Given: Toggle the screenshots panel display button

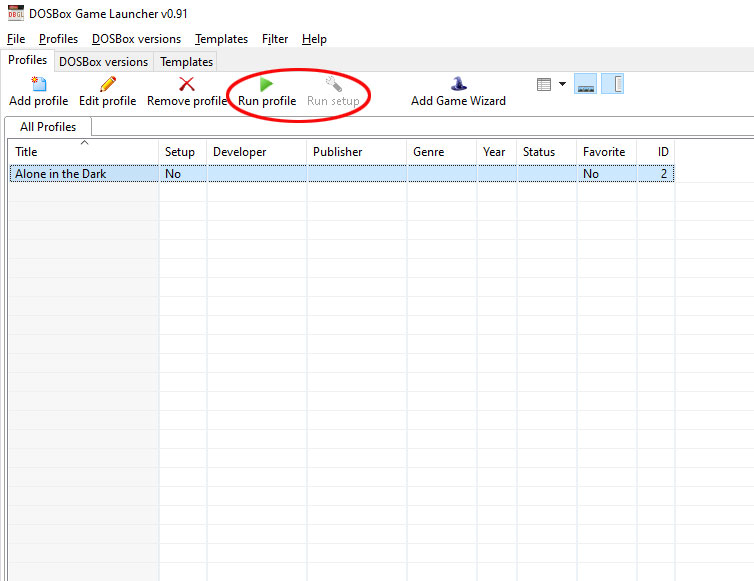Looking at the screenshot, I should click(x=585, y=84).
